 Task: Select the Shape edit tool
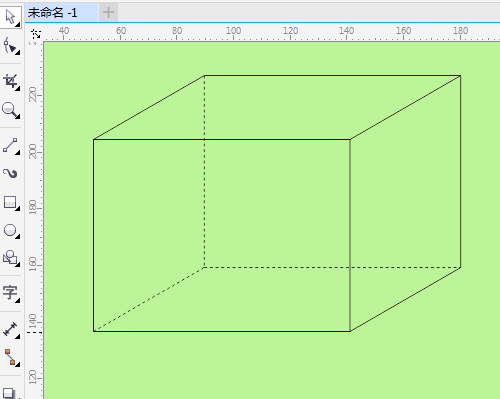10,46
